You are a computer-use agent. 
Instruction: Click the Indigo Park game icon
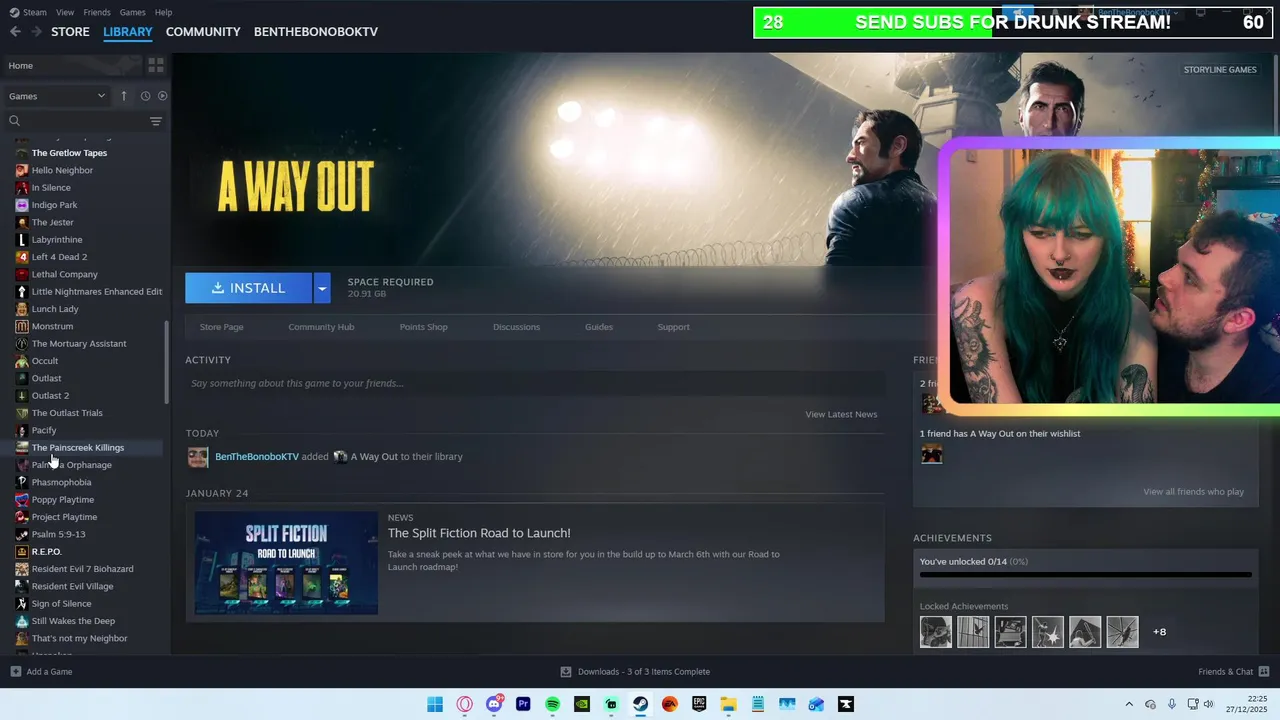(22, 205)
